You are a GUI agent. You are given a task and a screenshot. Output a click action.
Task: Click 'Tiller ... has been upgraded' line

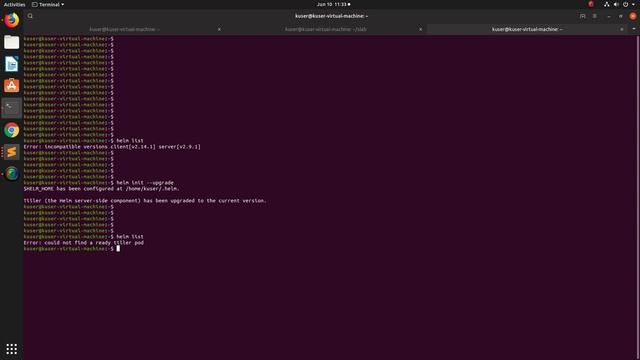(x=145, y=200)
